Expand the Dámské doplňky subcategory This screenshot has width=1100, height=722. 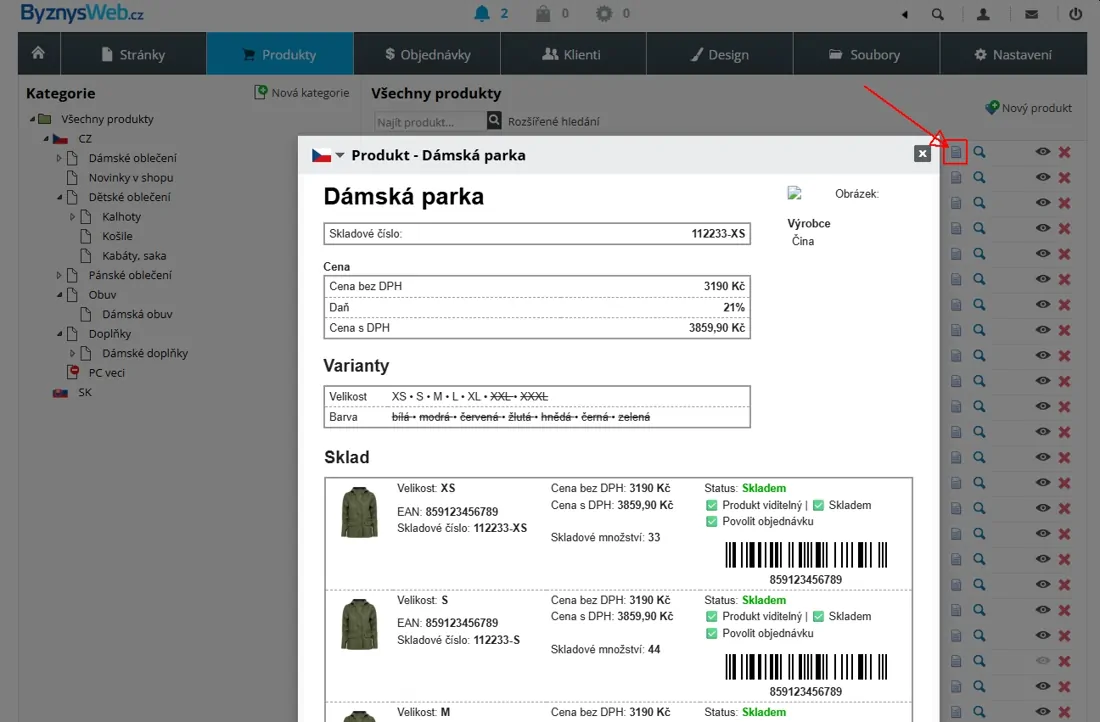click(72, 353)
